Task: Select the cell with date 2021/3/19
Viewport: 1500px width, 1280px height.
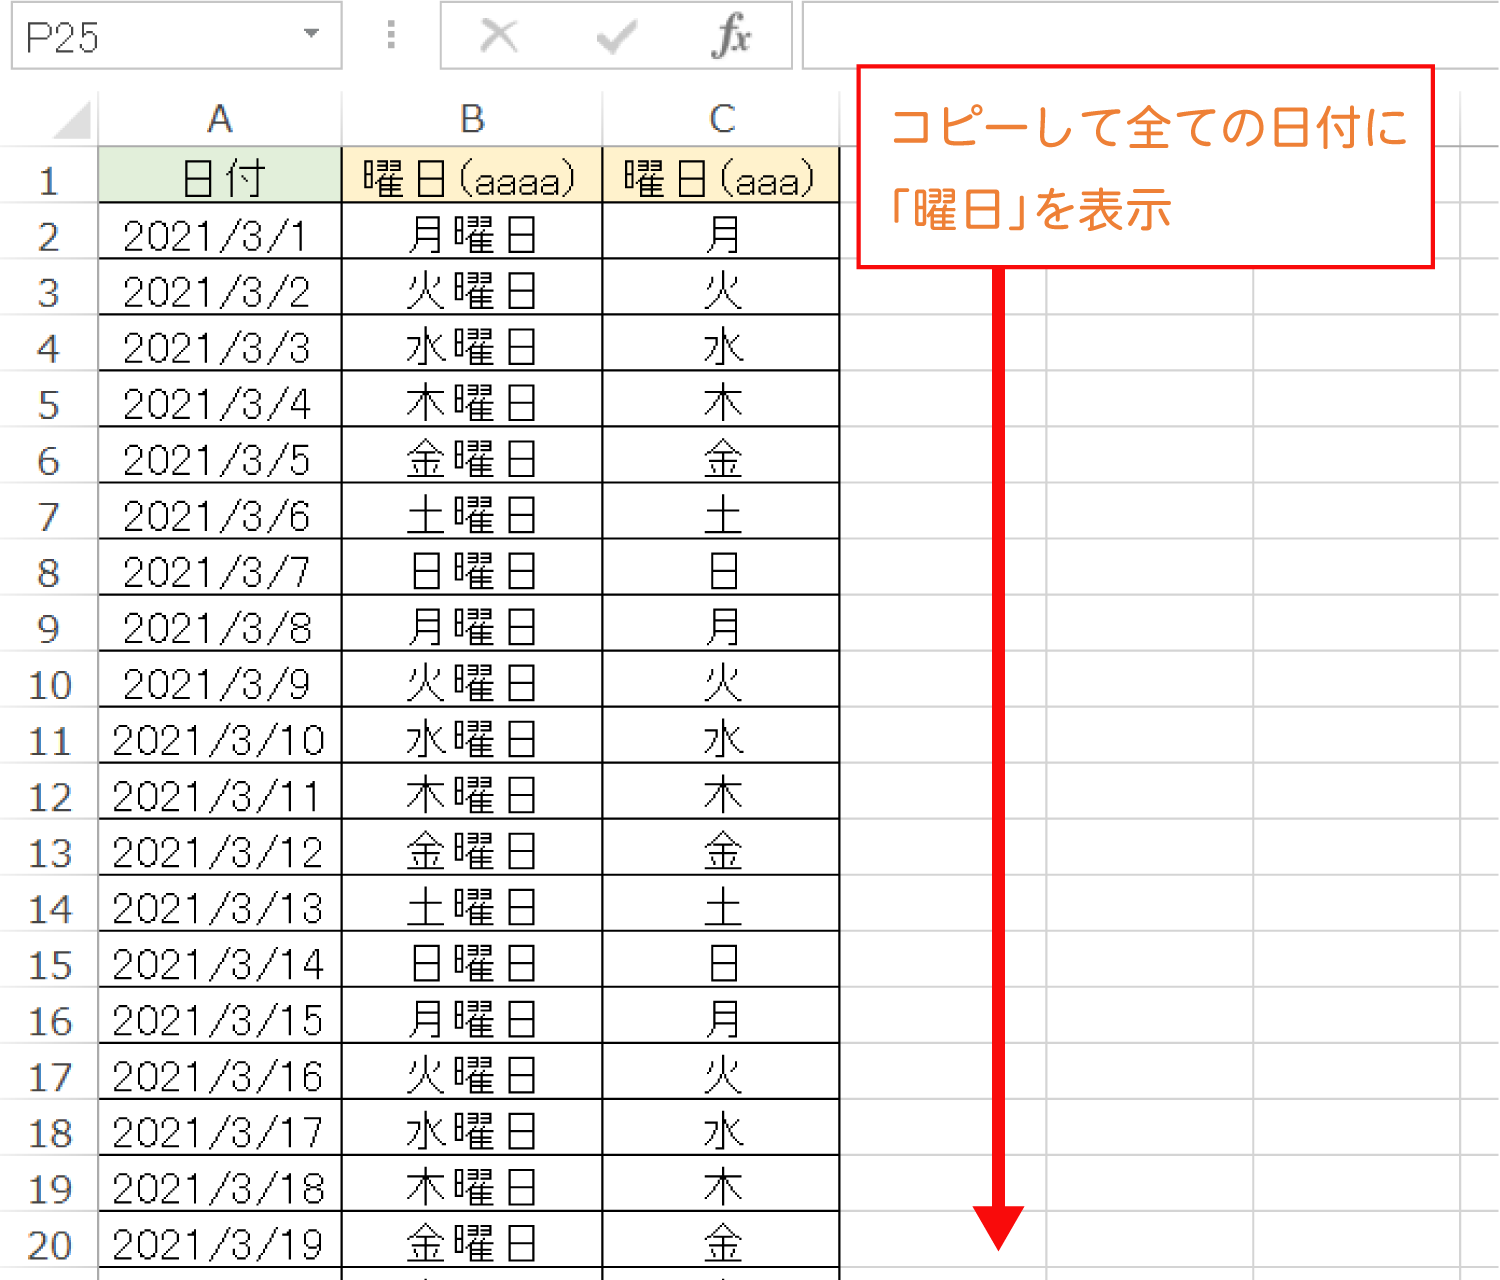Action: 220,1244
